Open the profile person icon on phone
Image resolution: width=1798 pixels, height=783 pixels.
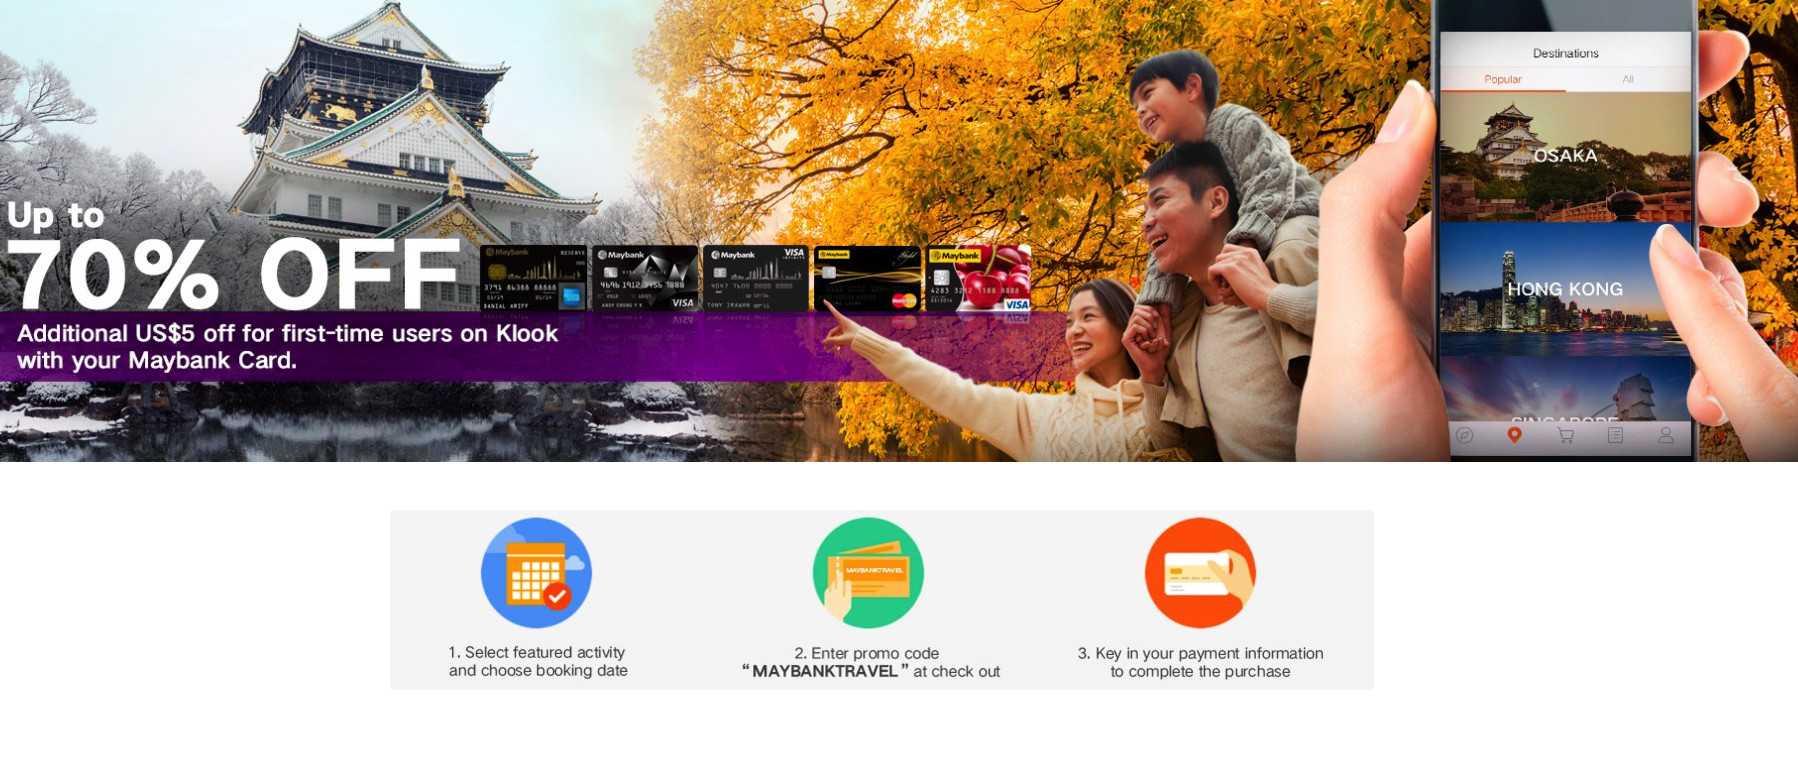coord(1665,435)
